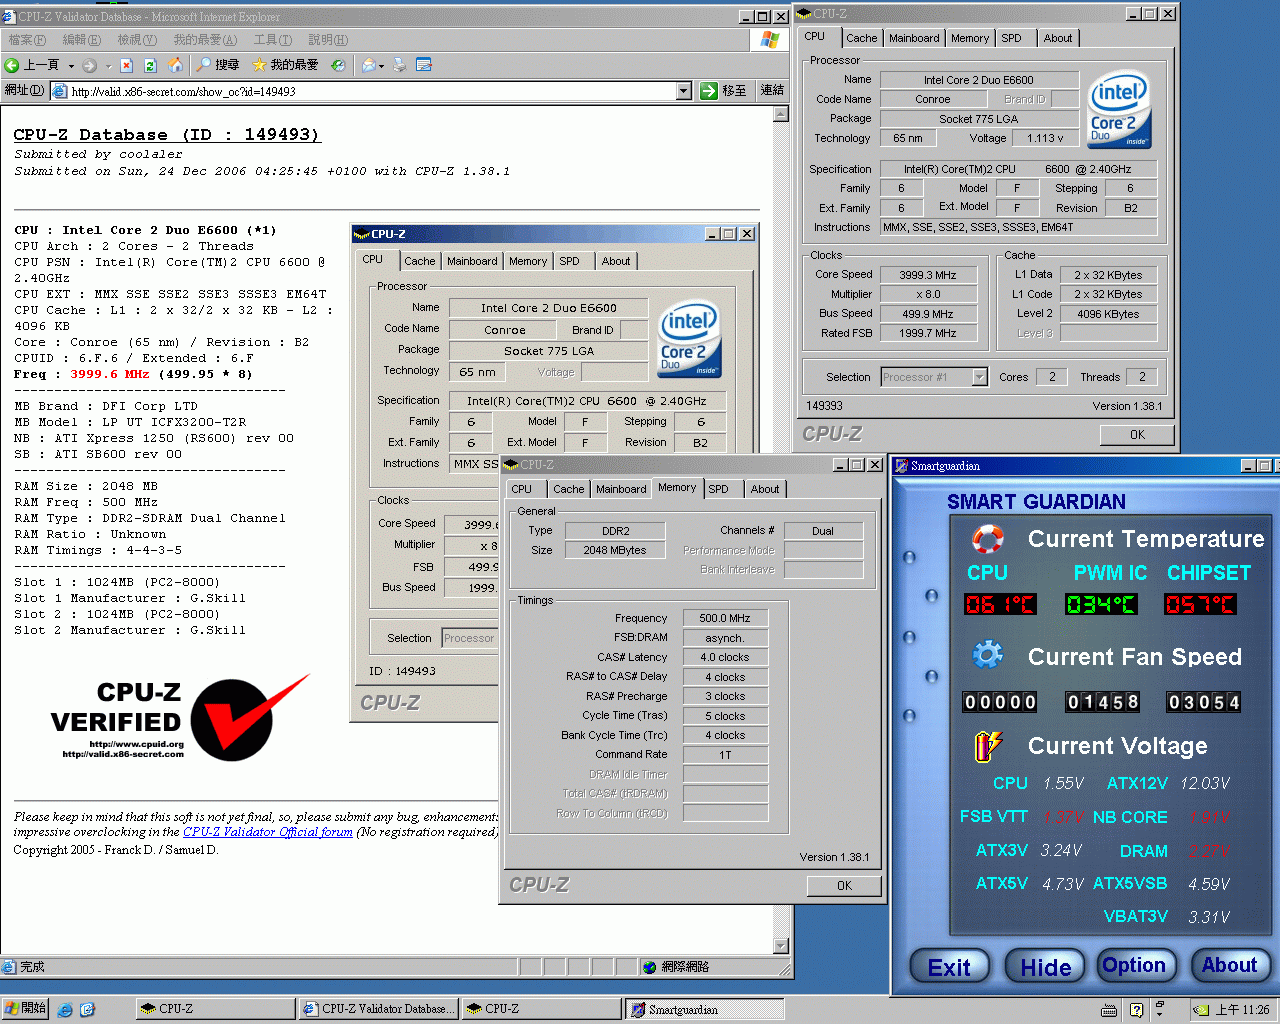
Task: Open Search with the magnifier icon
Action: (204, 65)
